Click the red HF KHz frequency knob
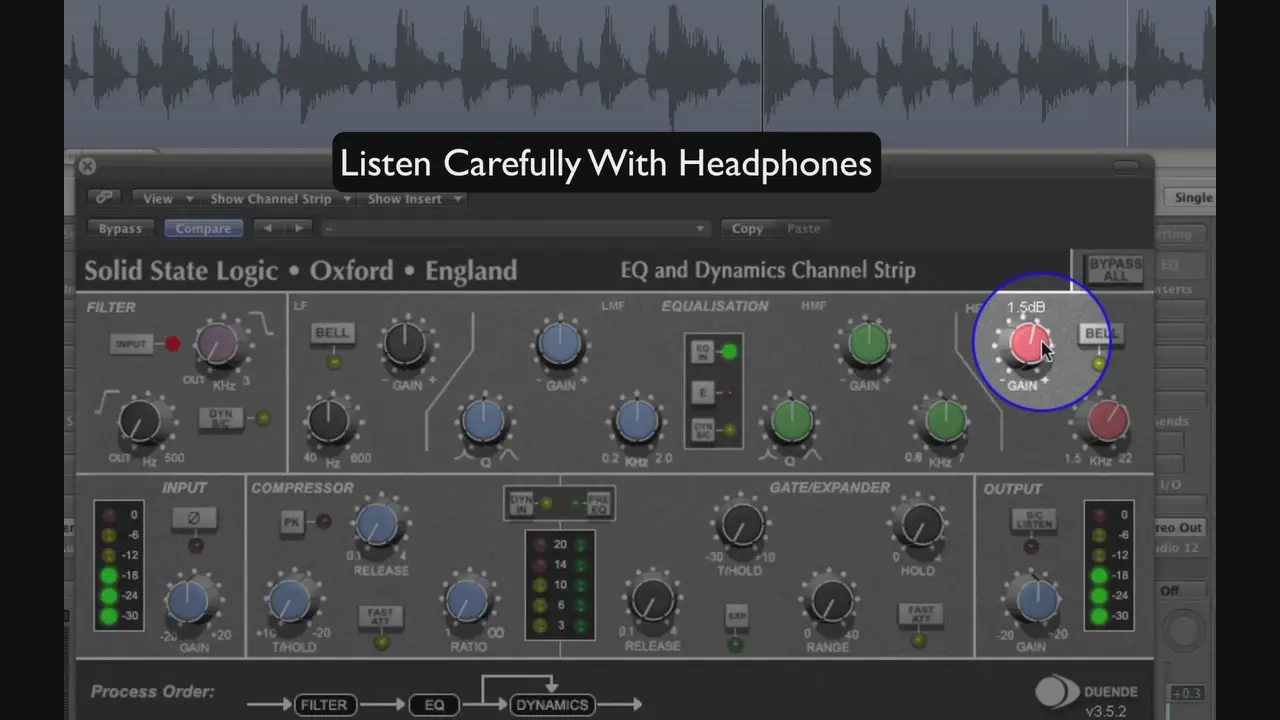1280x720 pixels. [1106, 421]
